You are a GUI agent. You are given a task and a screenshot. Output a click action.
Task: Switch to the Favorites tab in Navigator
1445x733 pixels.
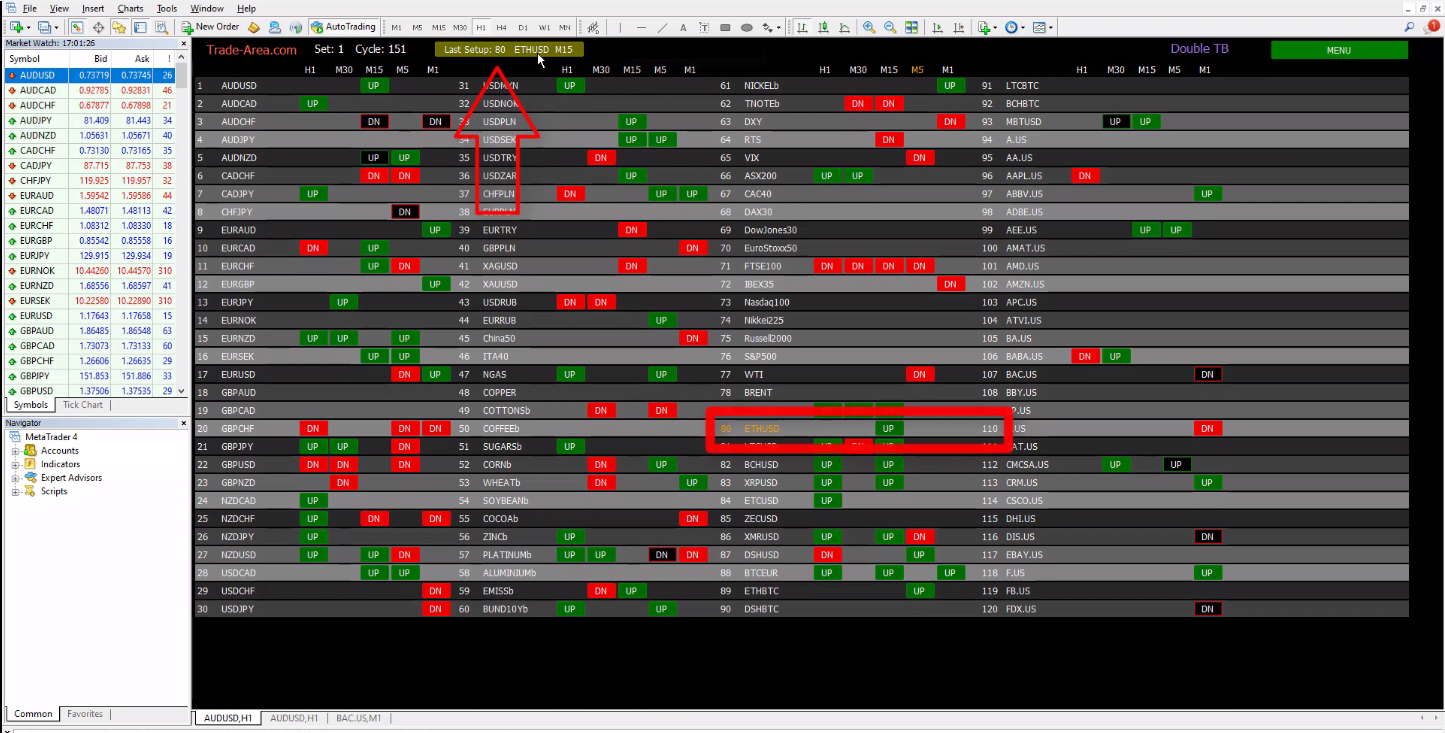tap(85, 714)
